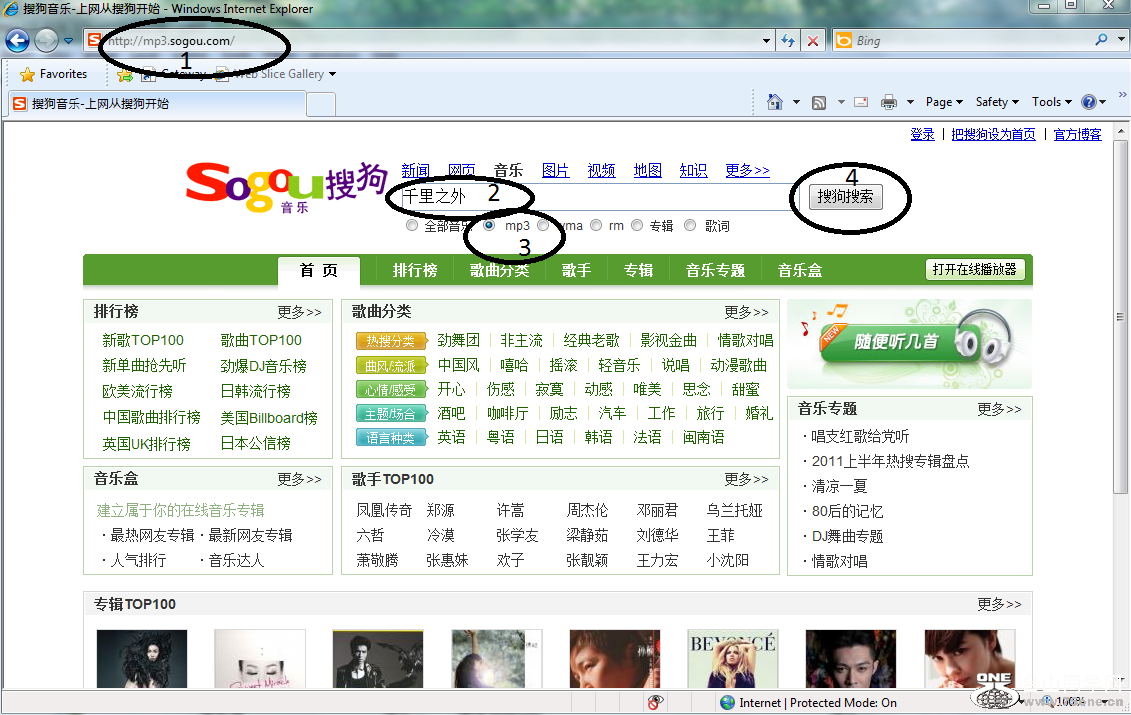Open the 官方博客 link
Viewport: 1131px width, 715px height.
tap(1078, 134)
